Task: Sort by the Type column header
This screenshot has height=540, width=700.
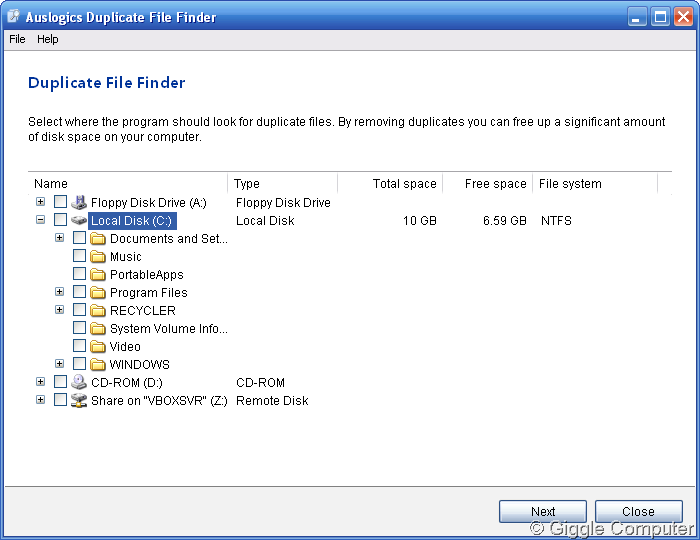Action: (283, 183)
